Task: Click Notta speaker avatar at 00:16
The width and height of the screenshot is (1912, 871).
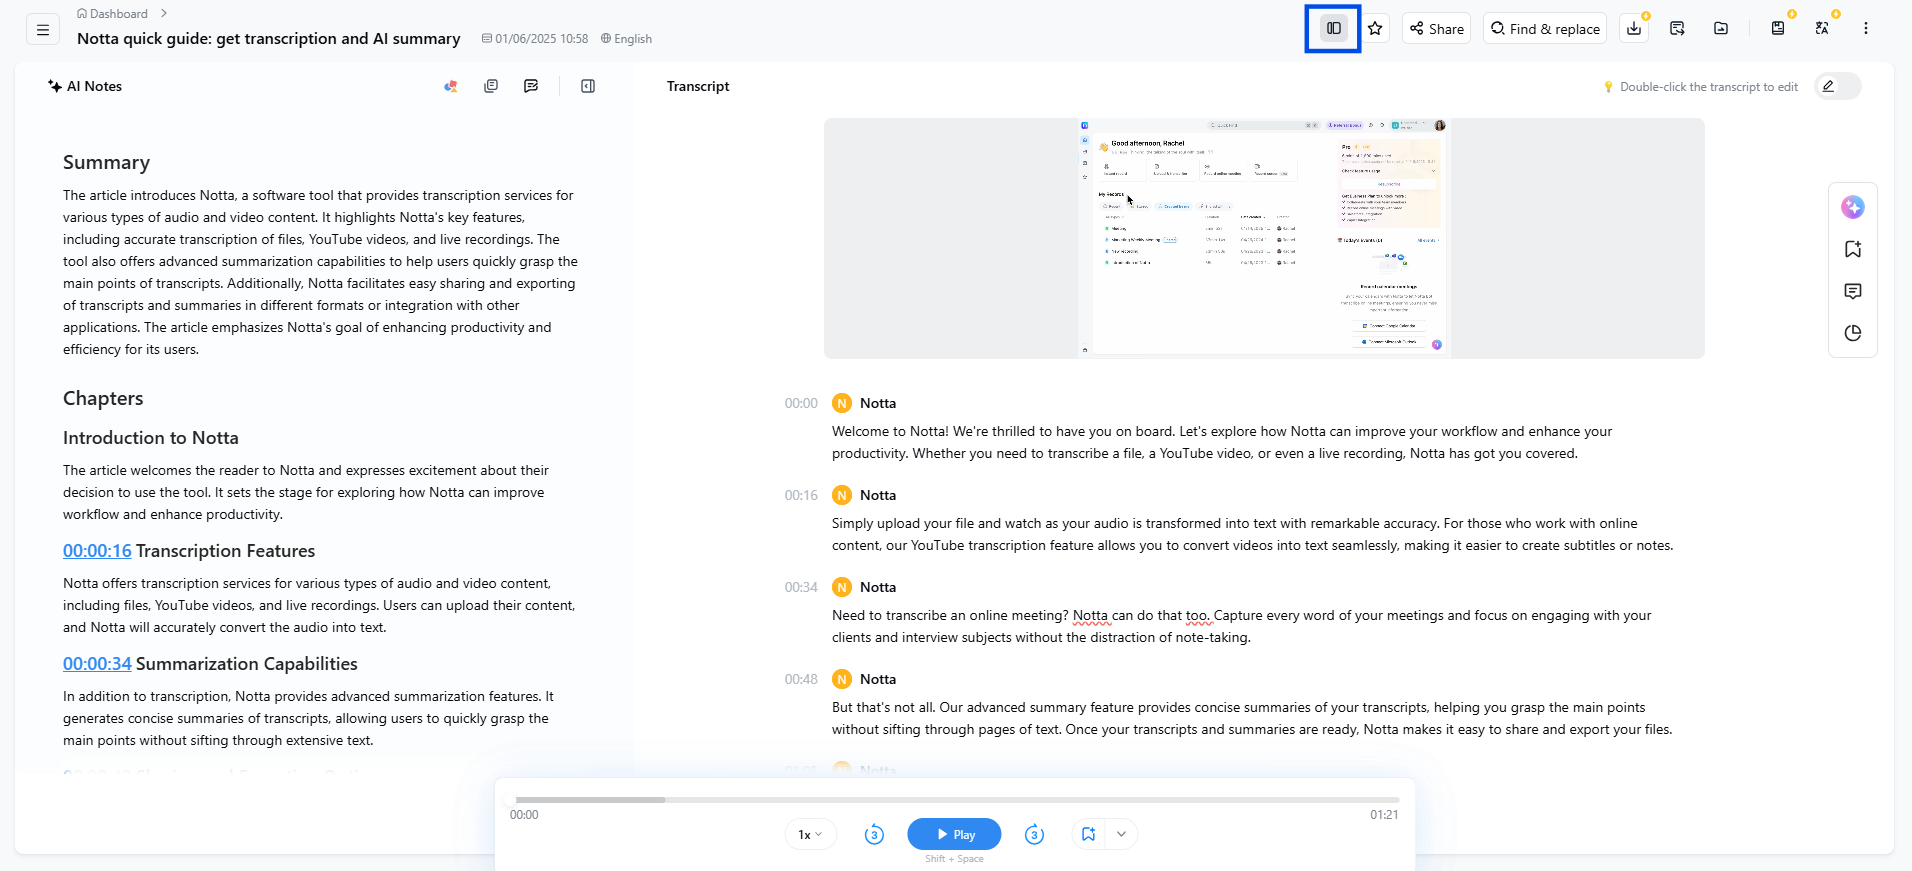Action: [842, 495]
